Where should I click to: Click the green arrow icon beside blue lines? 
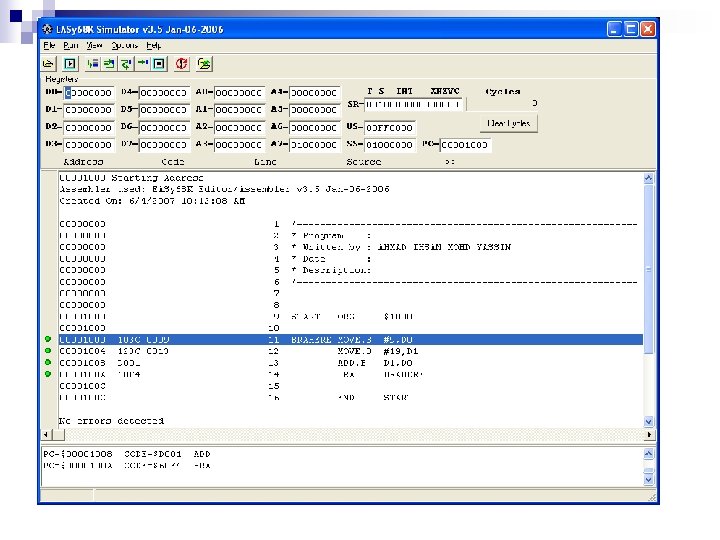(x=92, y=64)
